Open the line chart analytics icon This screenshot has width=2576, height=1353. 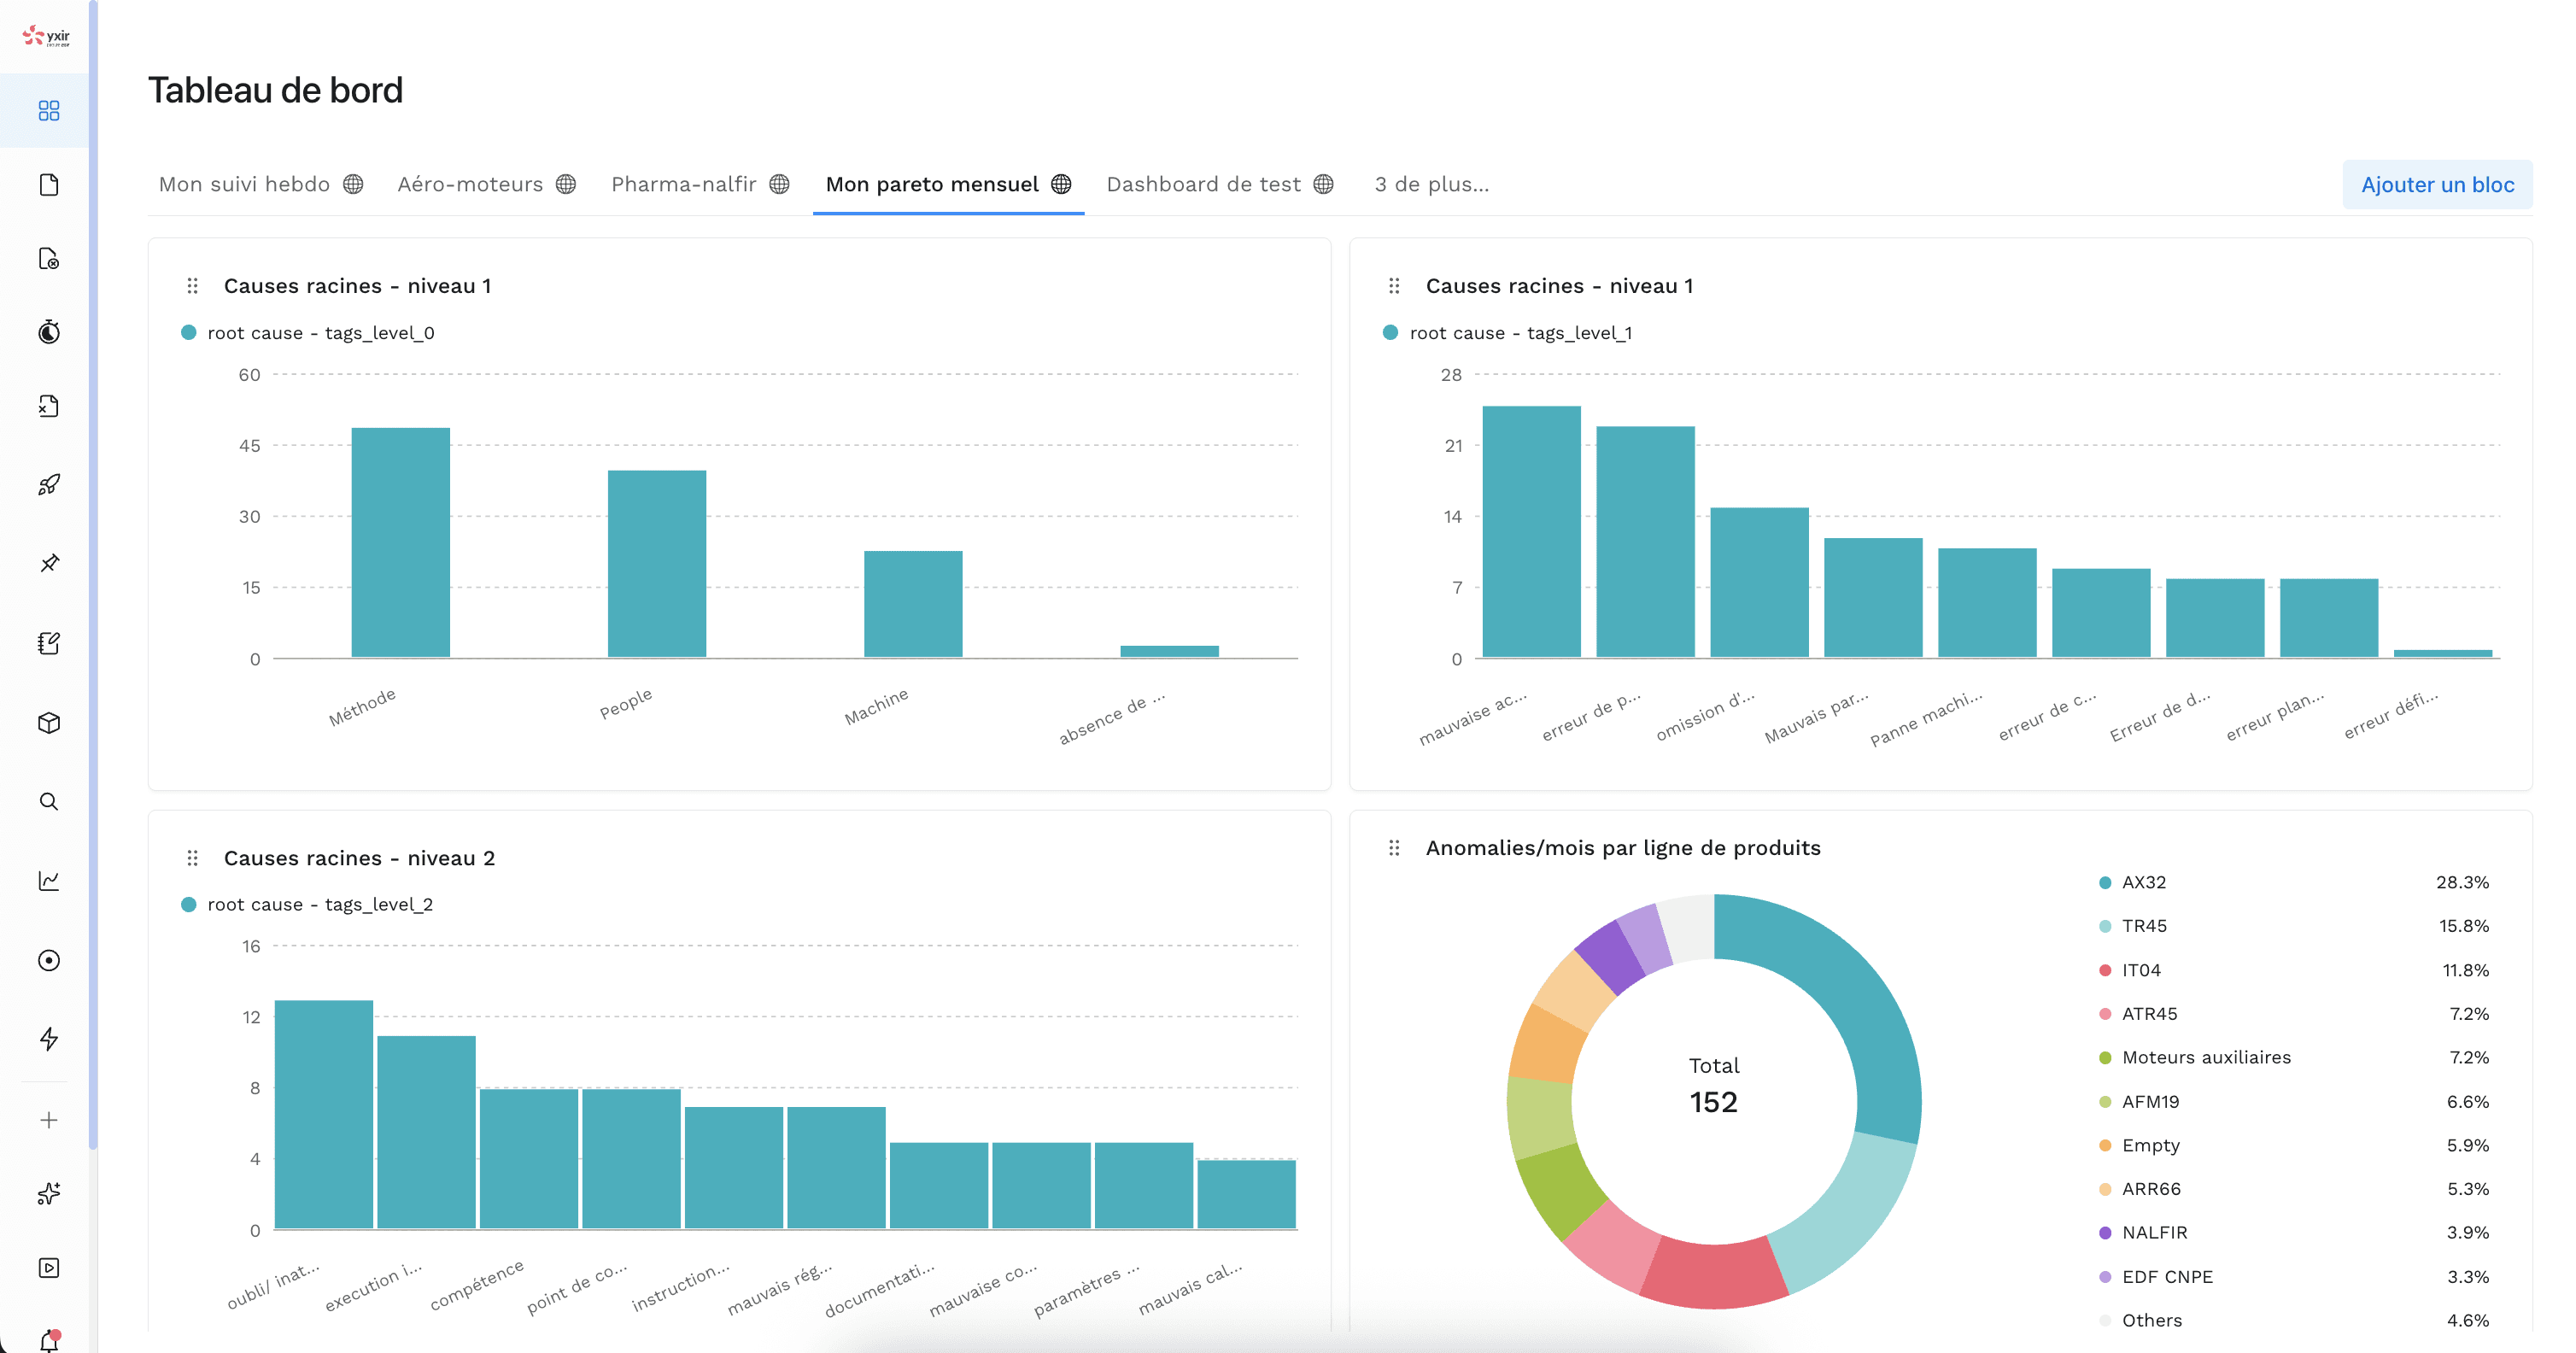pos(48,881)
